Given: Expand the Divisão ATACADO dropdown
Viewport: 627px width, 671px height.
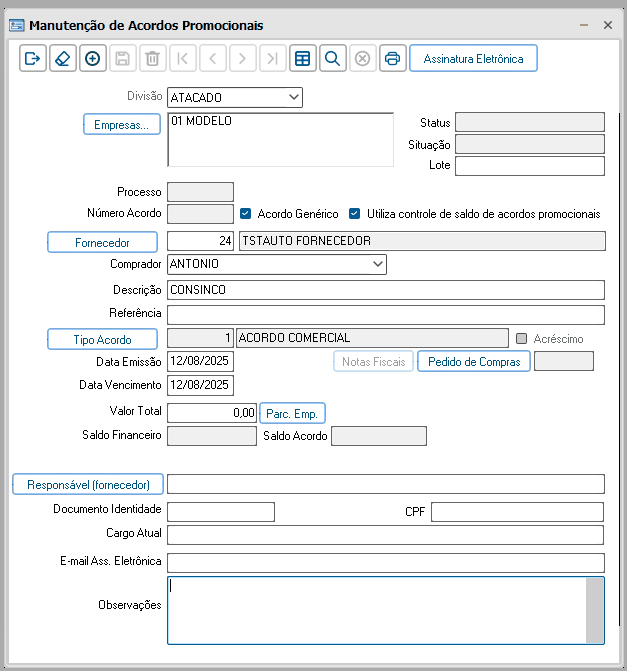Looking at the screenshot, I should (x=294, y=97).
